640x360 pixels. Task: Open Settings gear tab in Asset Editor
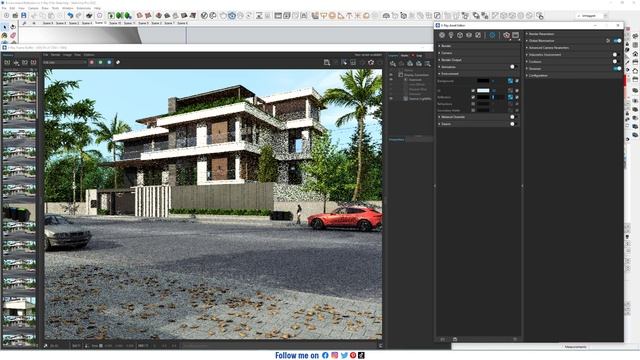click(492, 36)
